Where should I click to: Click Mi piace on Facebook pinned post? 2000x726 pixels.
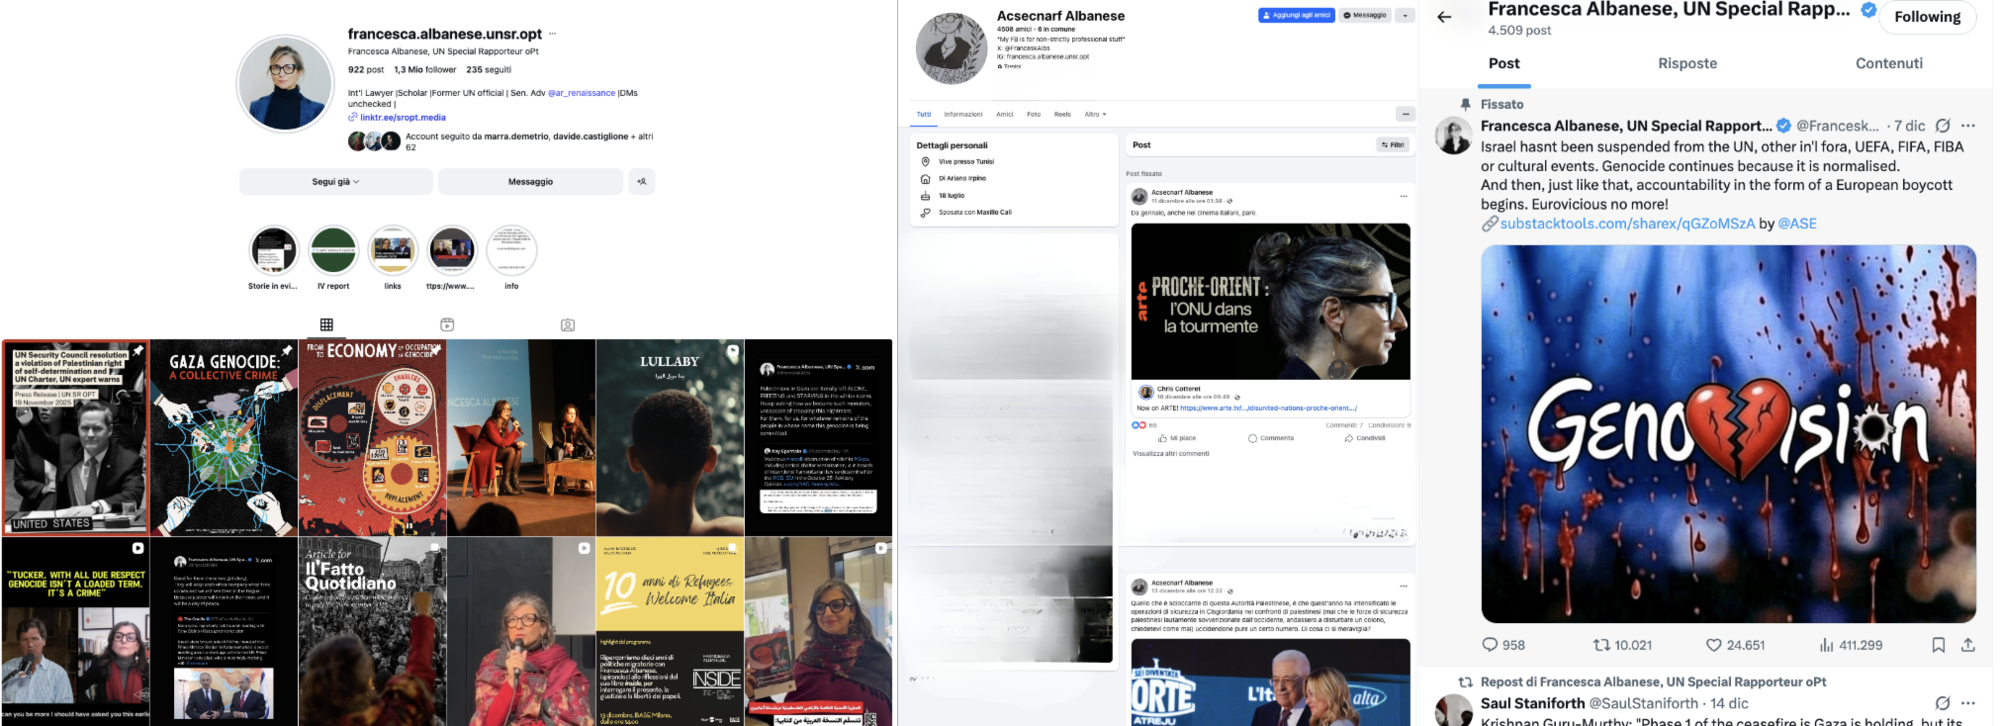[1177, 438]
